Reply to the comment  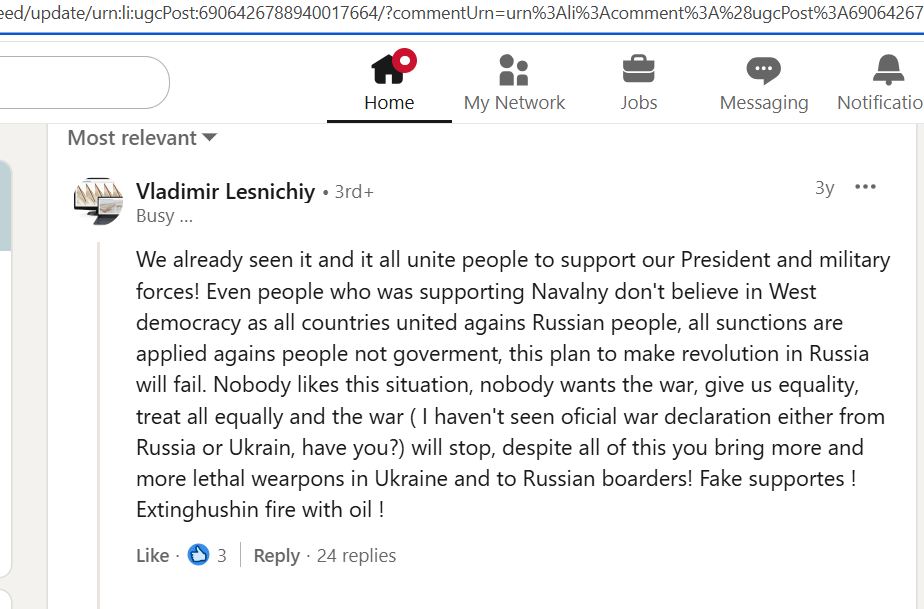pyautogui.click(x=276, y=556)
